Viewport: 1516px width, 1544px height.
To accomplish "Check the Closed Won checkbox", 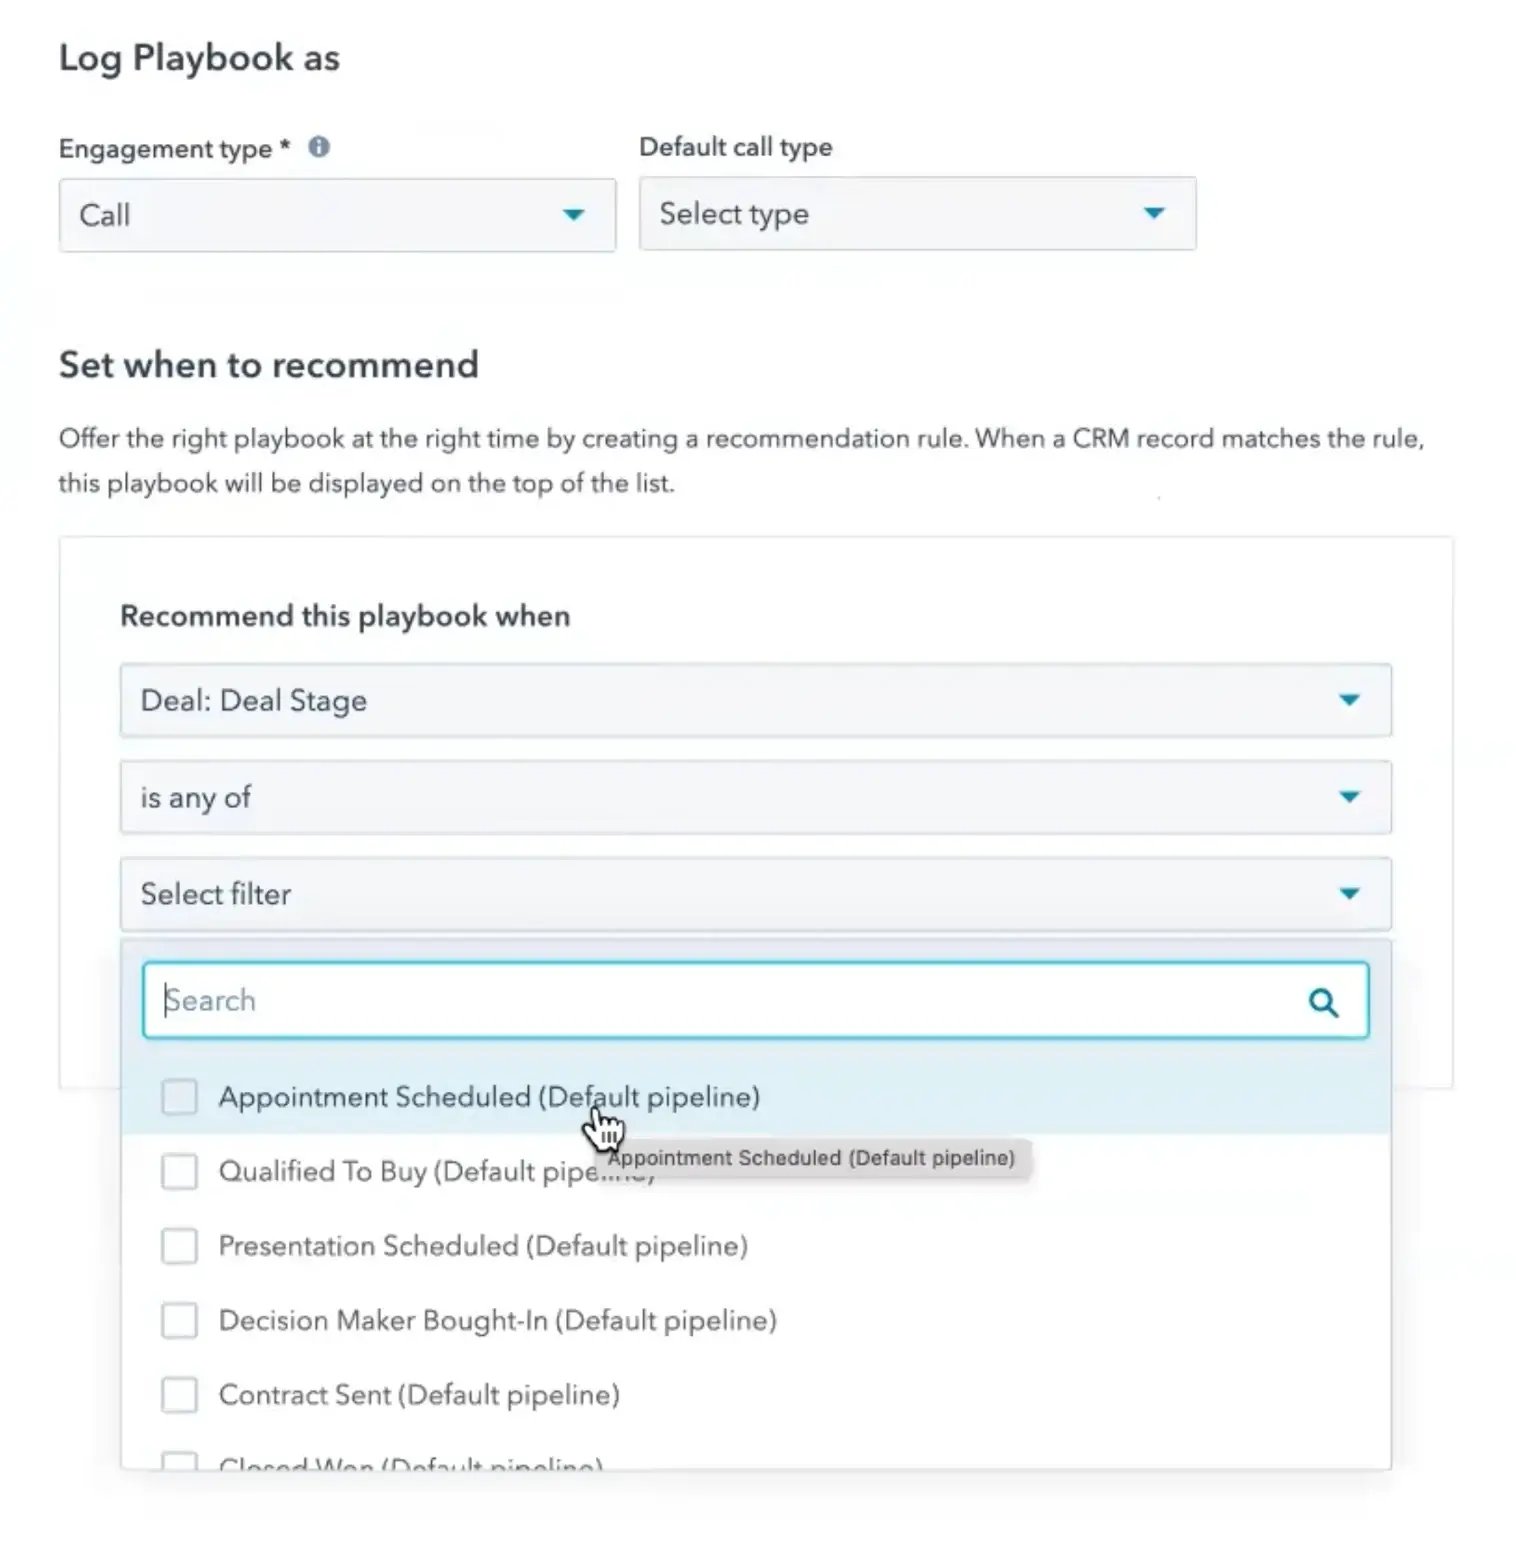I will pyautogui.click(x=179, y=1462).
